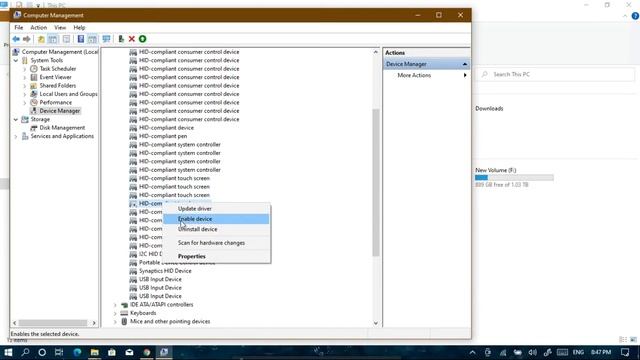
Task: Choose Uninstall device from context menu
Action: 216,229
